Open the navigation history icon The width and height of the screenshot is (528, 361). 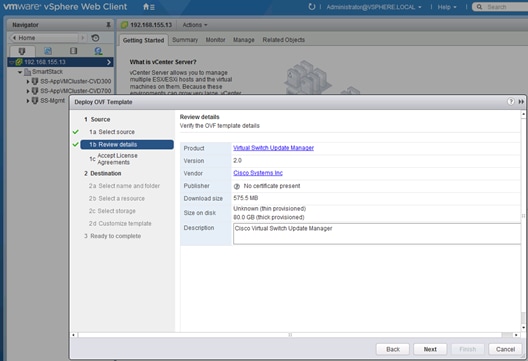pos(95,38)
